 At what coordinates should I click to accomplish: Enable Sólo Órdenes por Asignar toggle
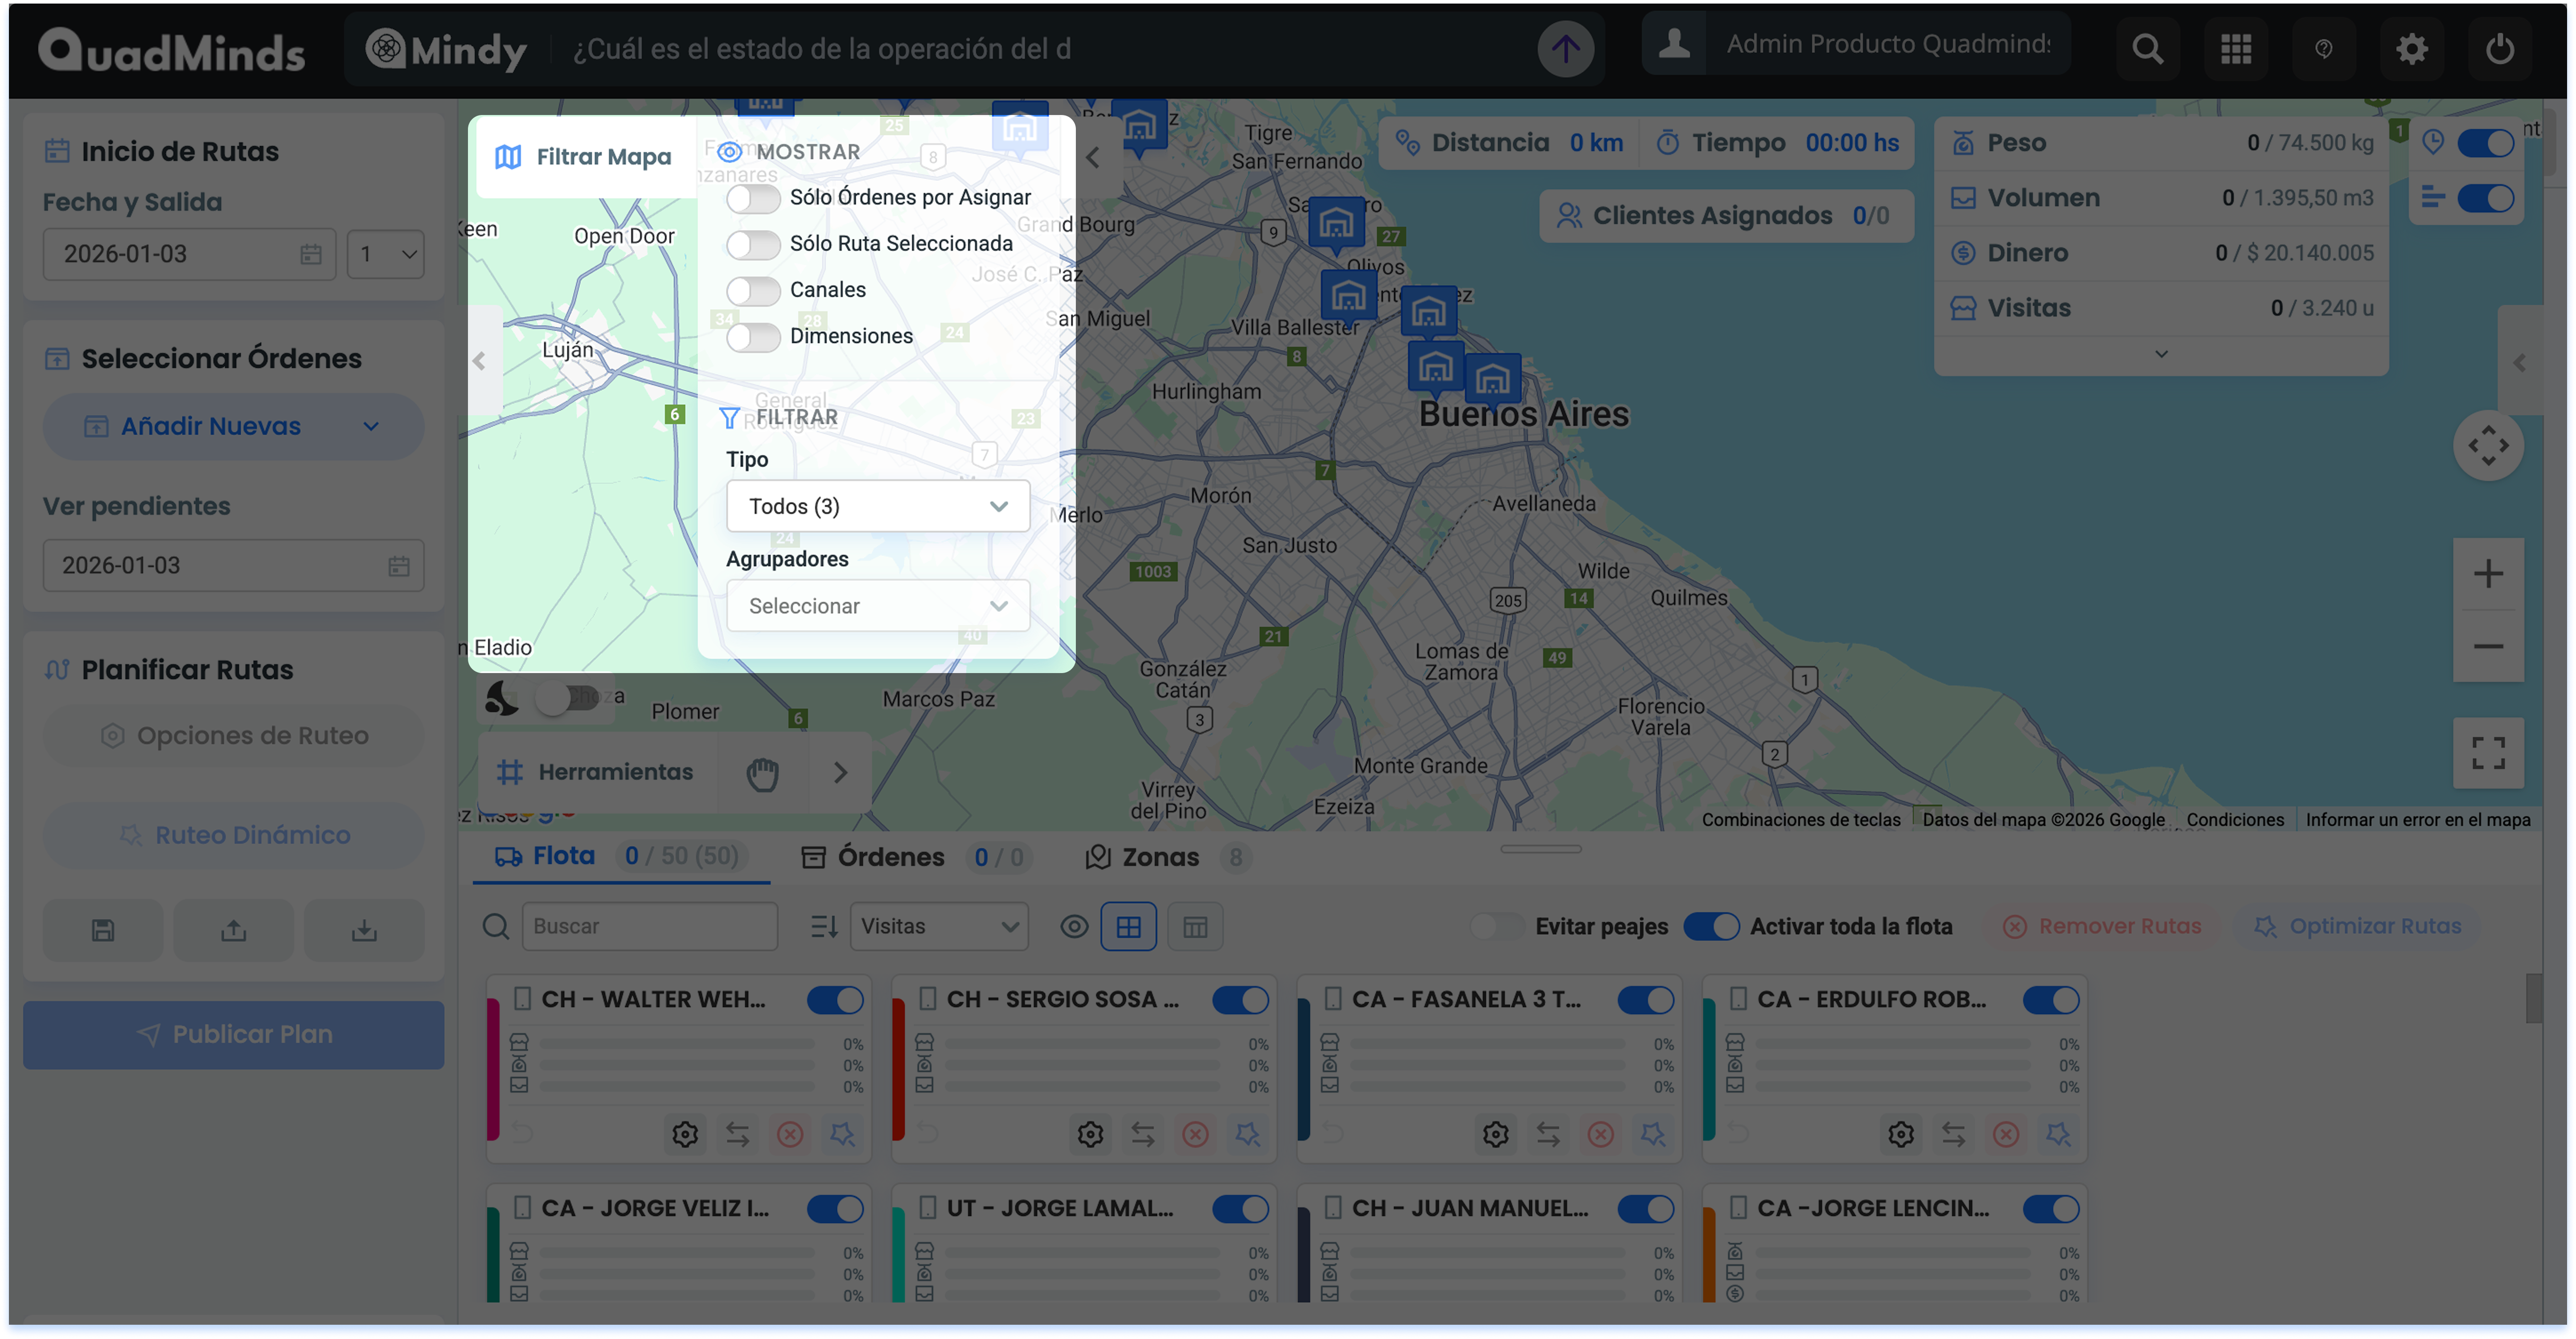click(753, 198)
